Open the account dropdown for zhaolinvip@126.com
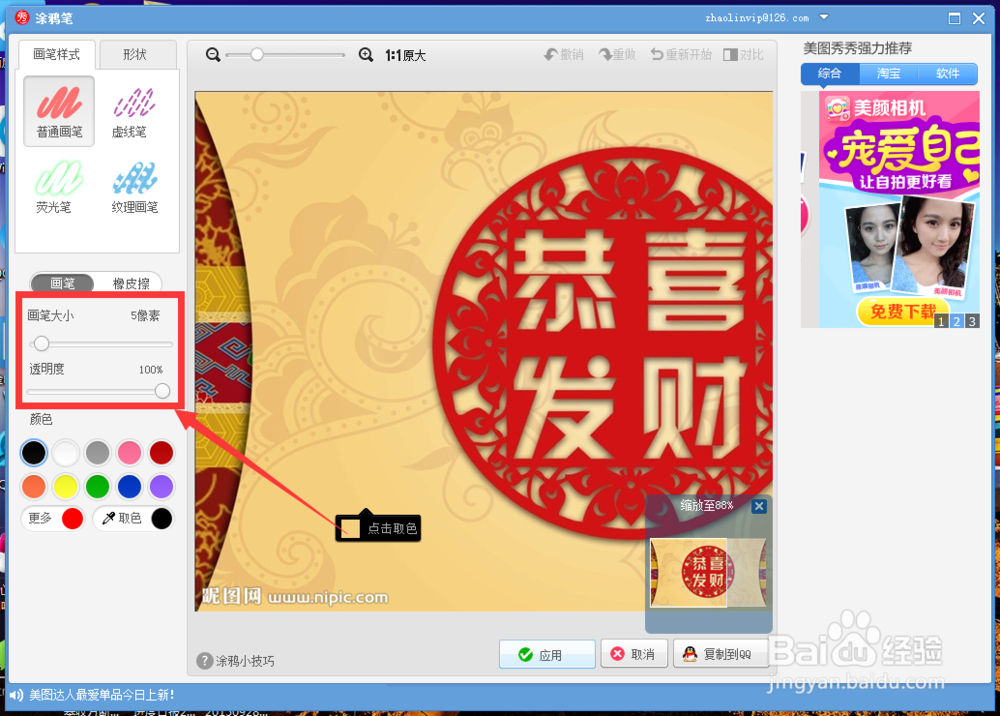 [823, 17]
